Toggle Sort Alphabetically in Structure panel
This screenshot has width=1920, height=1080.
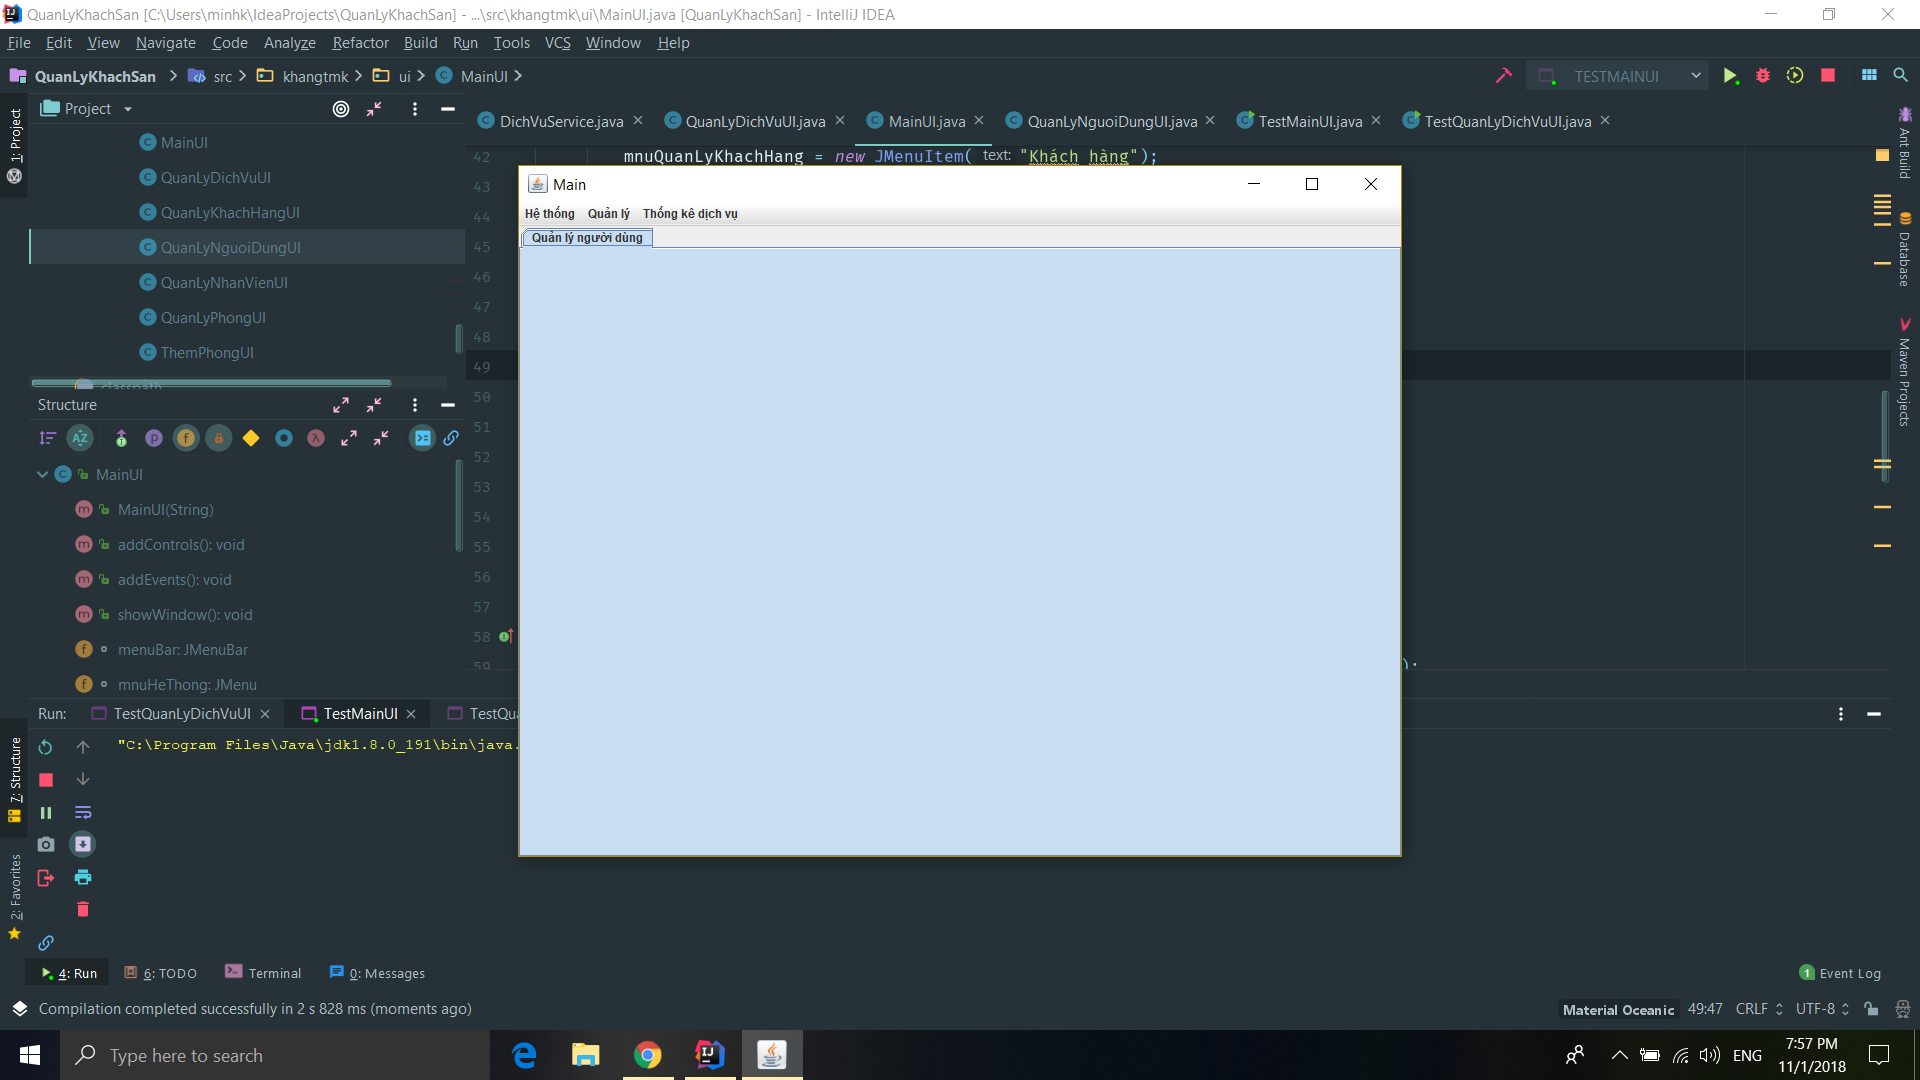(x=80, y=438)
